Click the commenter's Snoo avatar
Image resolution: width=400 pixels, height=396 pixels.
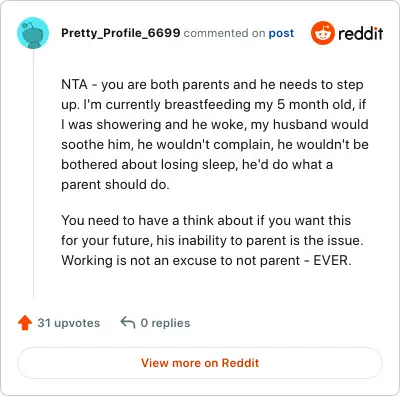coord(33,33)
